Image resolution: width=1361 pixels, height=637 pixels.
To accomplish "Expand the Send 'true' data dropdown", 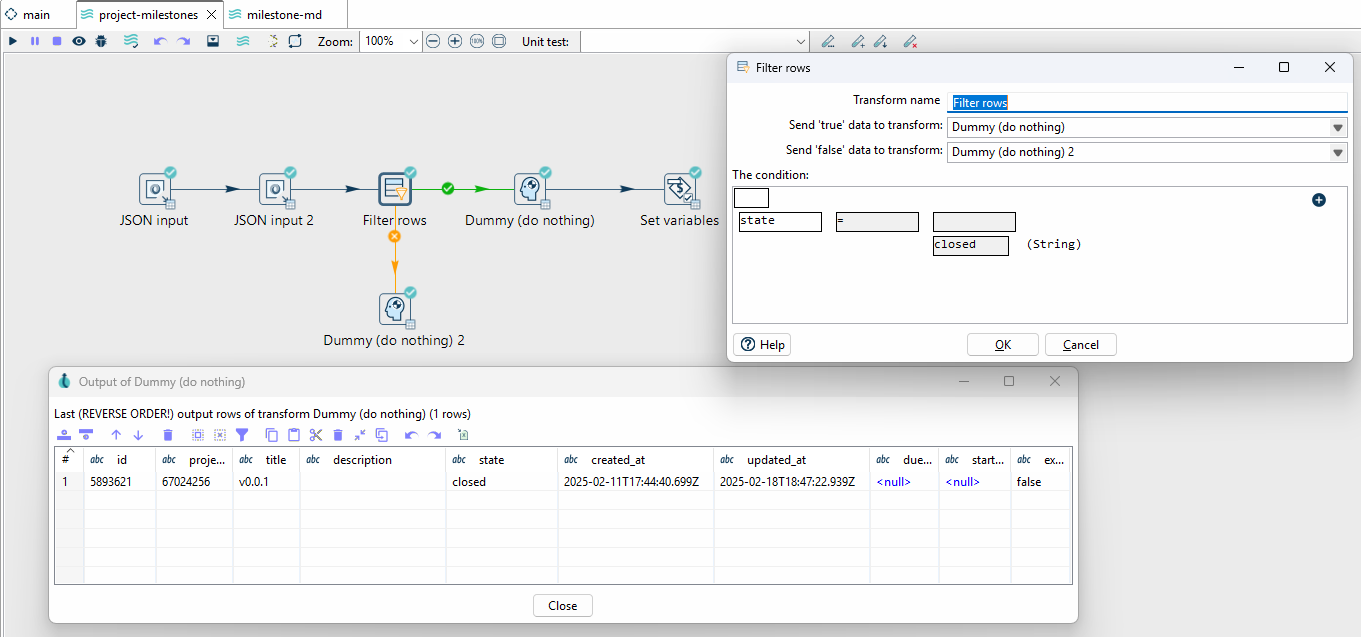I will pyautogui.click(x=1338, y=127).
